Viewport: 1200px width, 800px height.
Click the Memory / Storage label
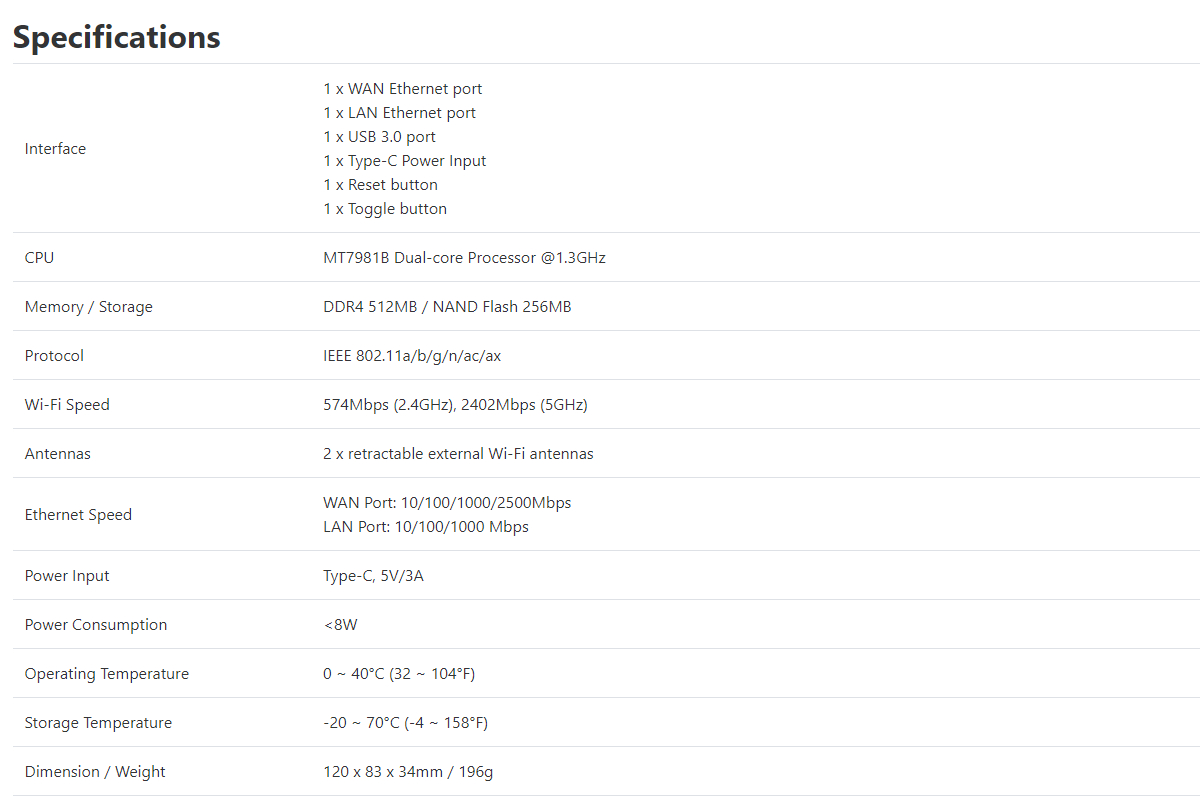(89, 307)
